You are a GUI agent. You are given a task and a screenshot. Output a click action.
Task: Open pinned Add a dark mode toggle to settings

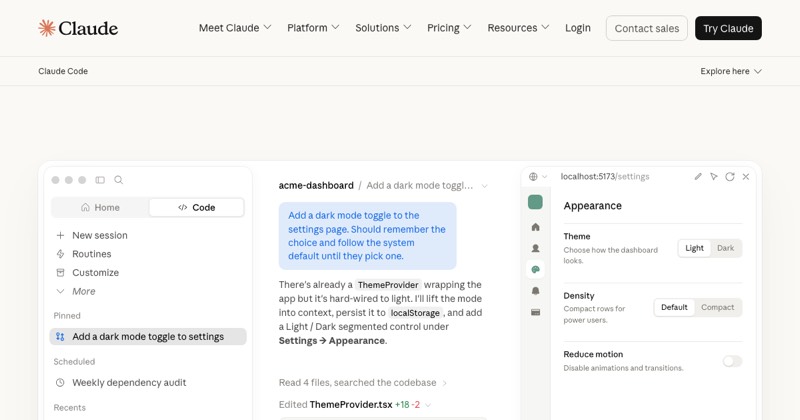[x=148, y=336]
